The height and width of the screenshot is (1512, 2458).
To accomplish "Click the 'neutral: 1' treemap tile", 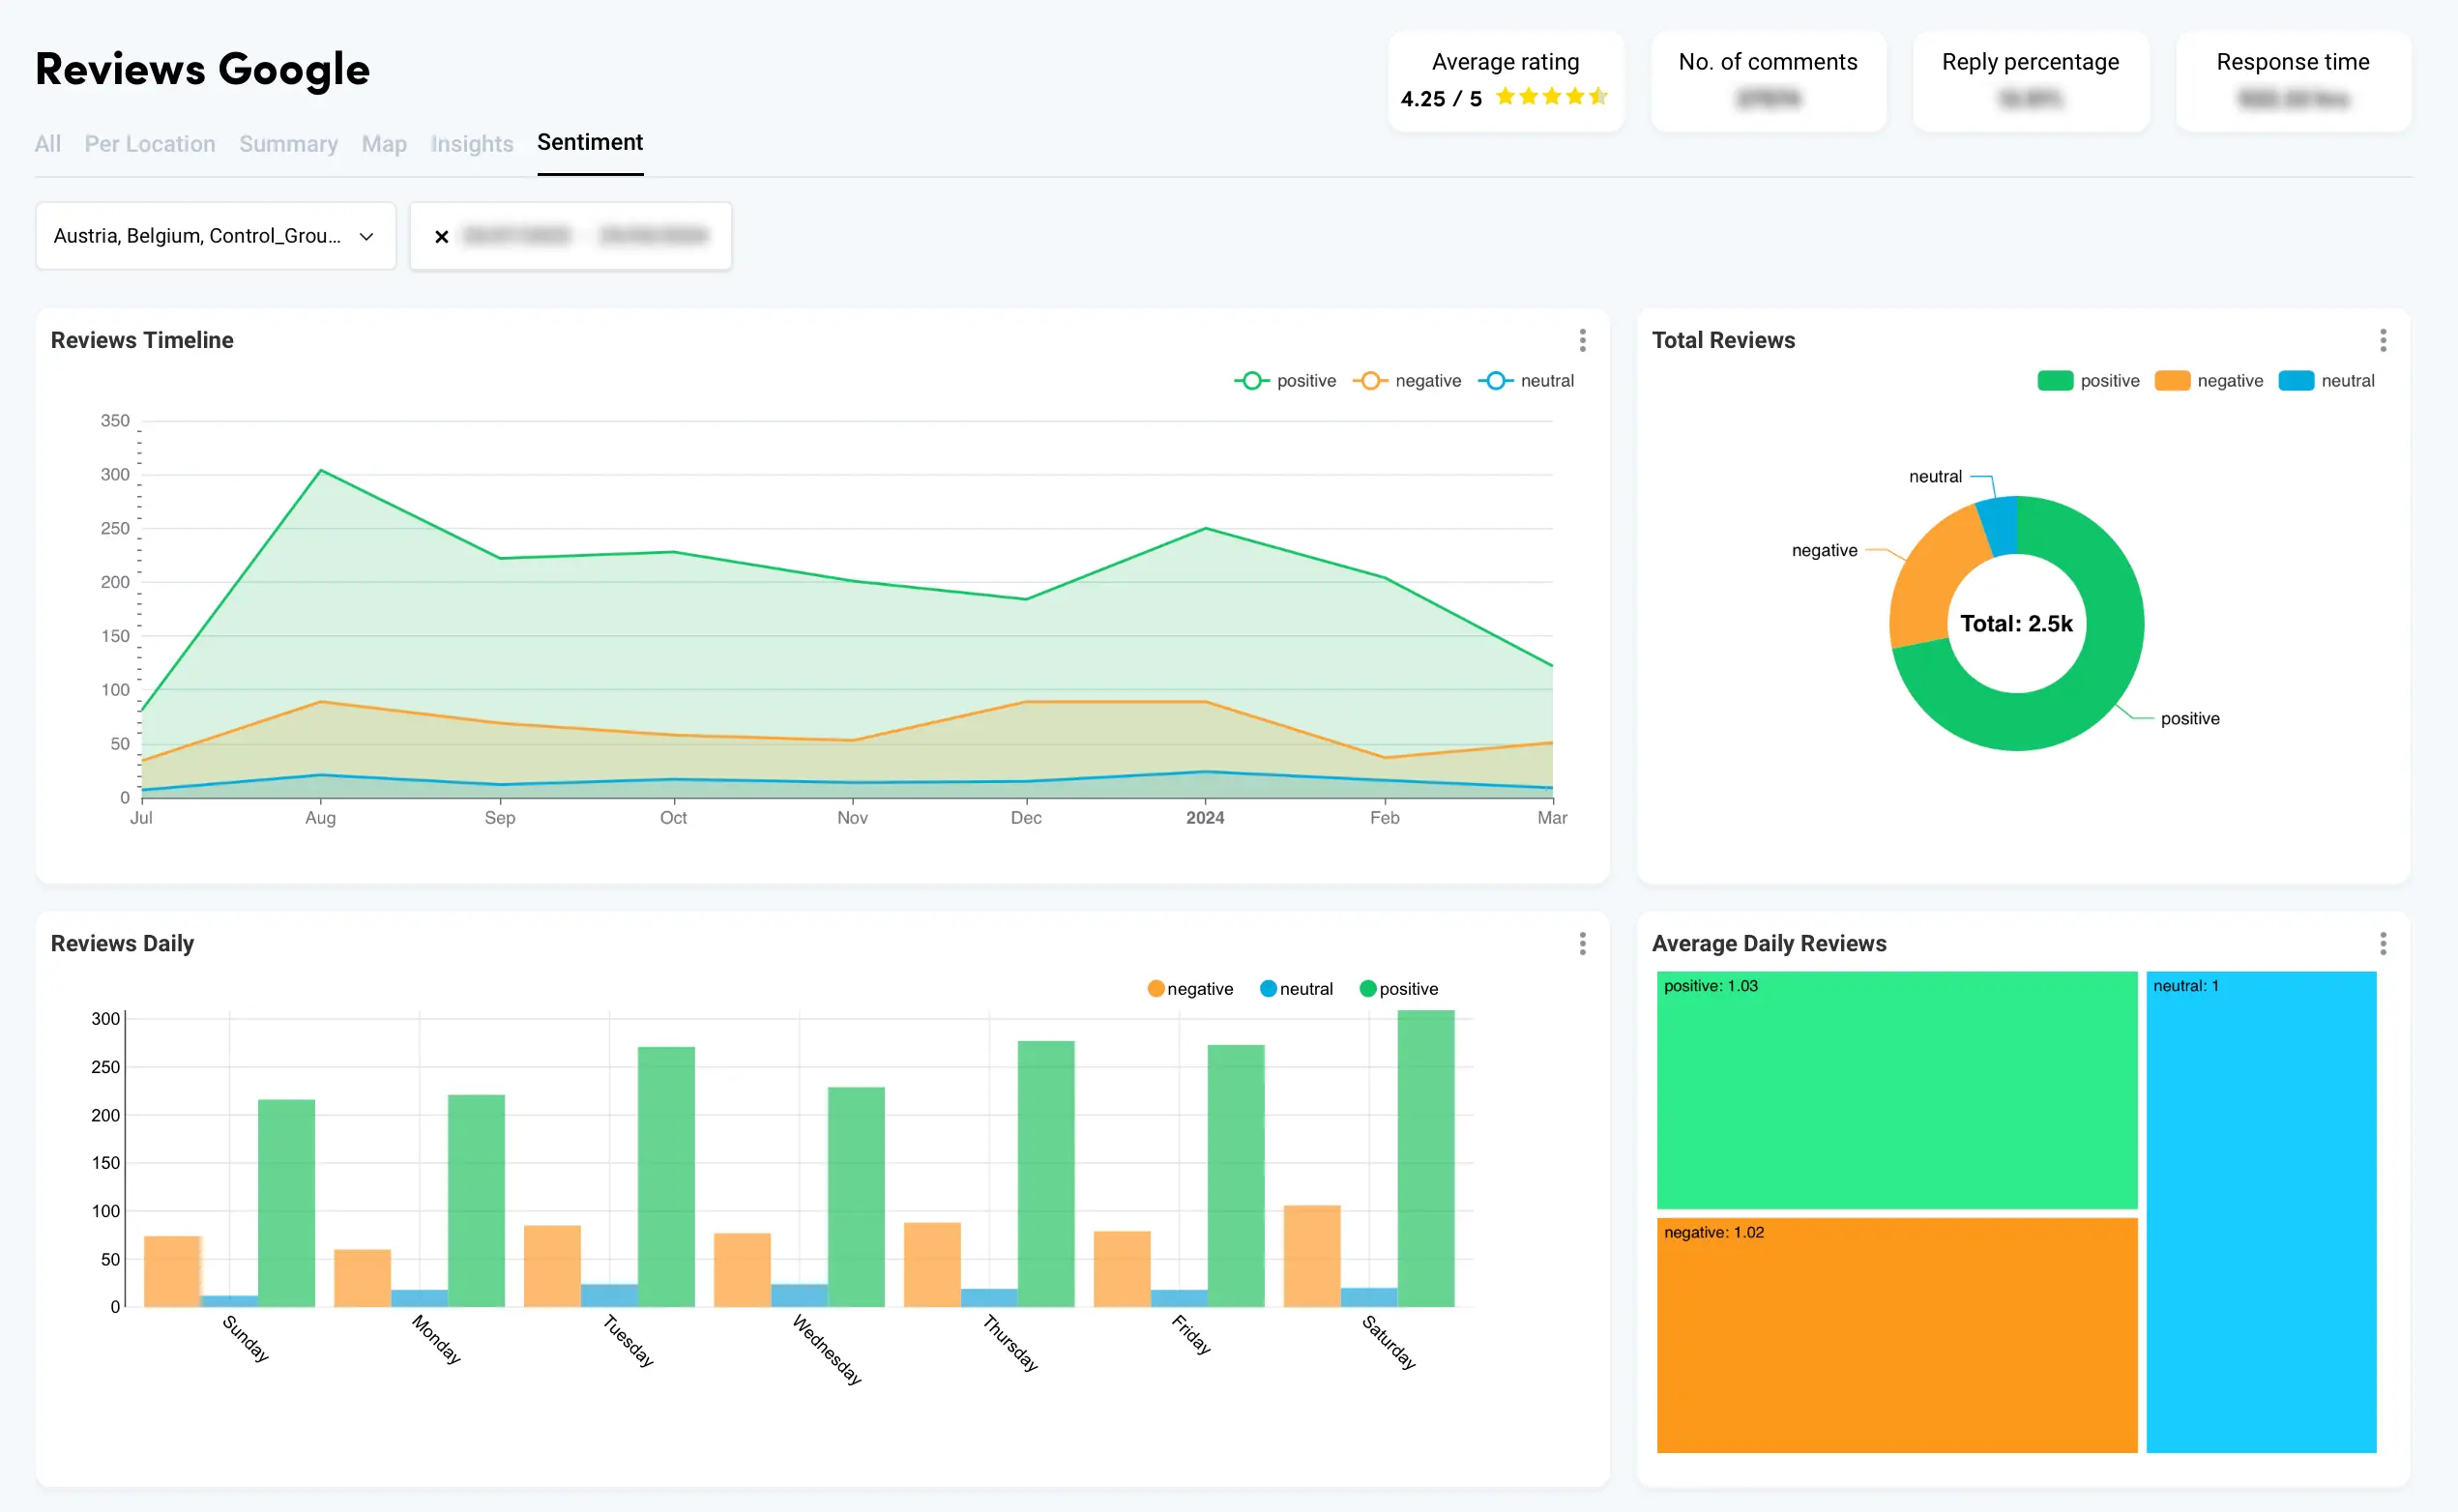I will pyautogui.click(x=2261, y=1212).
